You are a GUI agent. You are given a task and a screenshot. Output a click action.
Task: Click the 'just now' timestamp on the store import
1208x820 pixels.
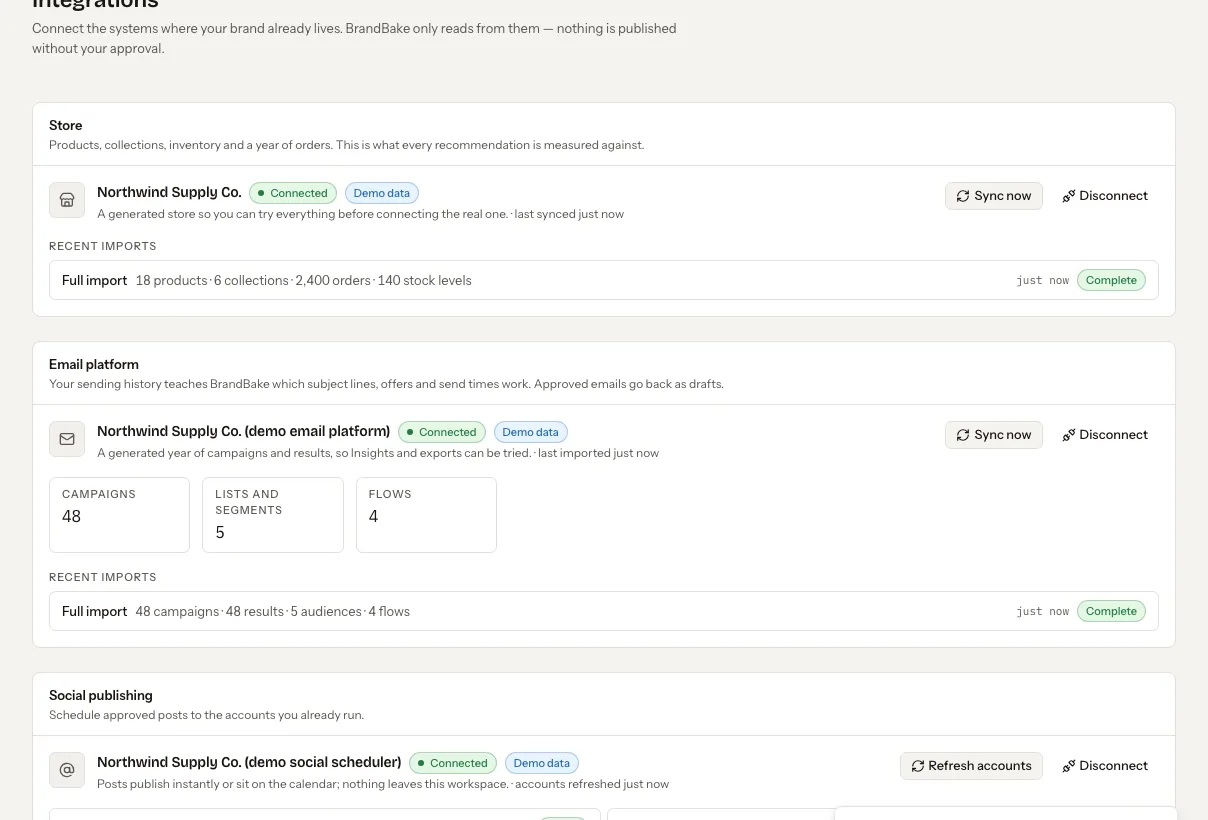1043,281
